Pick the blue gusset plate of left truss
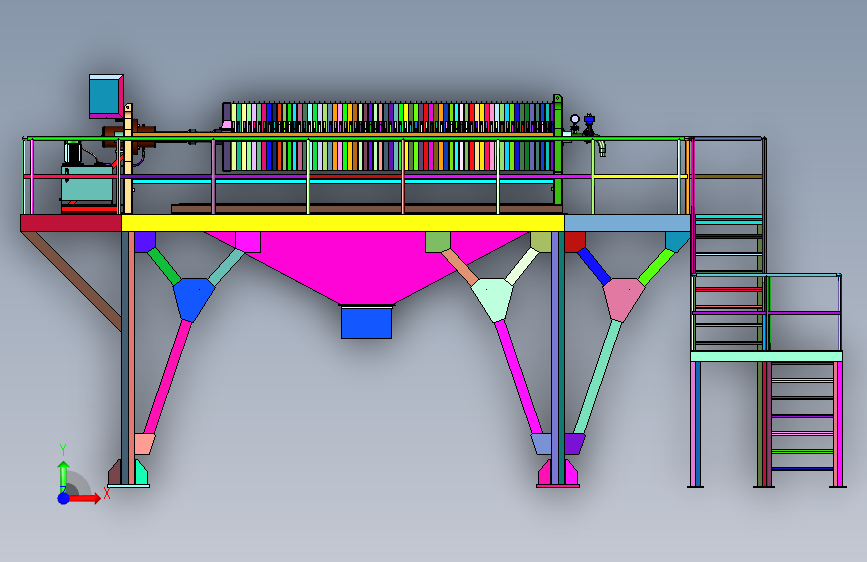This screenshot has height=562, width=867. coord(194,299)
